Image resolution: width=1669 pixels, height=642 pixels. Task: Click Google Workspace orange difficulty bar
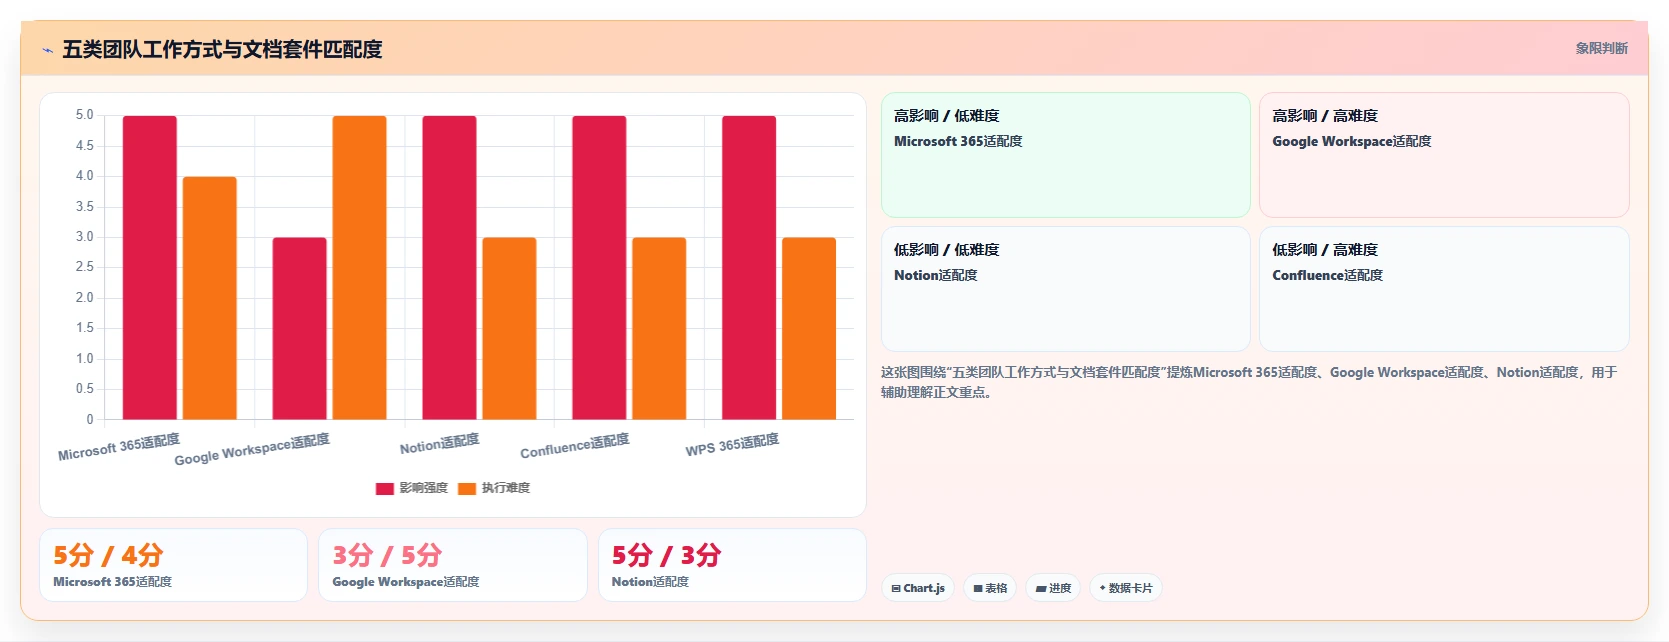(360, 267)
